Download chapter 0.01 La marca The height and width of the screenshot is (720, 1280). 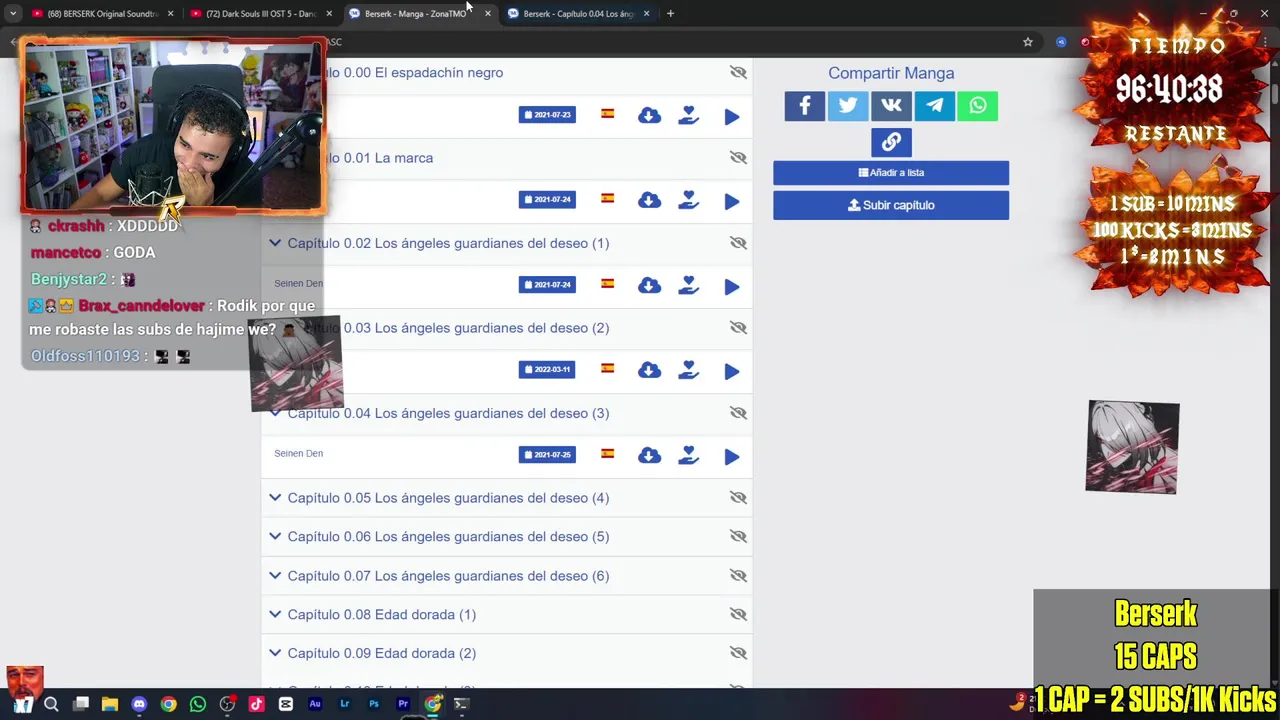pyautogui.click(x=649, y=201)
